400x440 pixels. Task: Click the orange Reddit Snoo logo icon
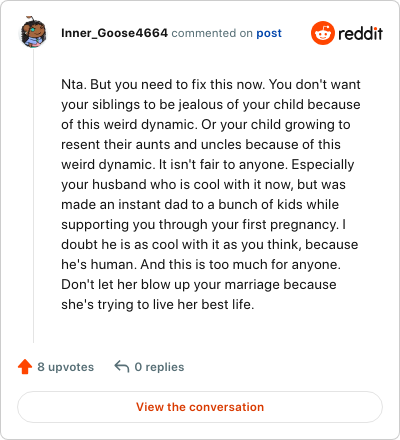pos(323,33)
